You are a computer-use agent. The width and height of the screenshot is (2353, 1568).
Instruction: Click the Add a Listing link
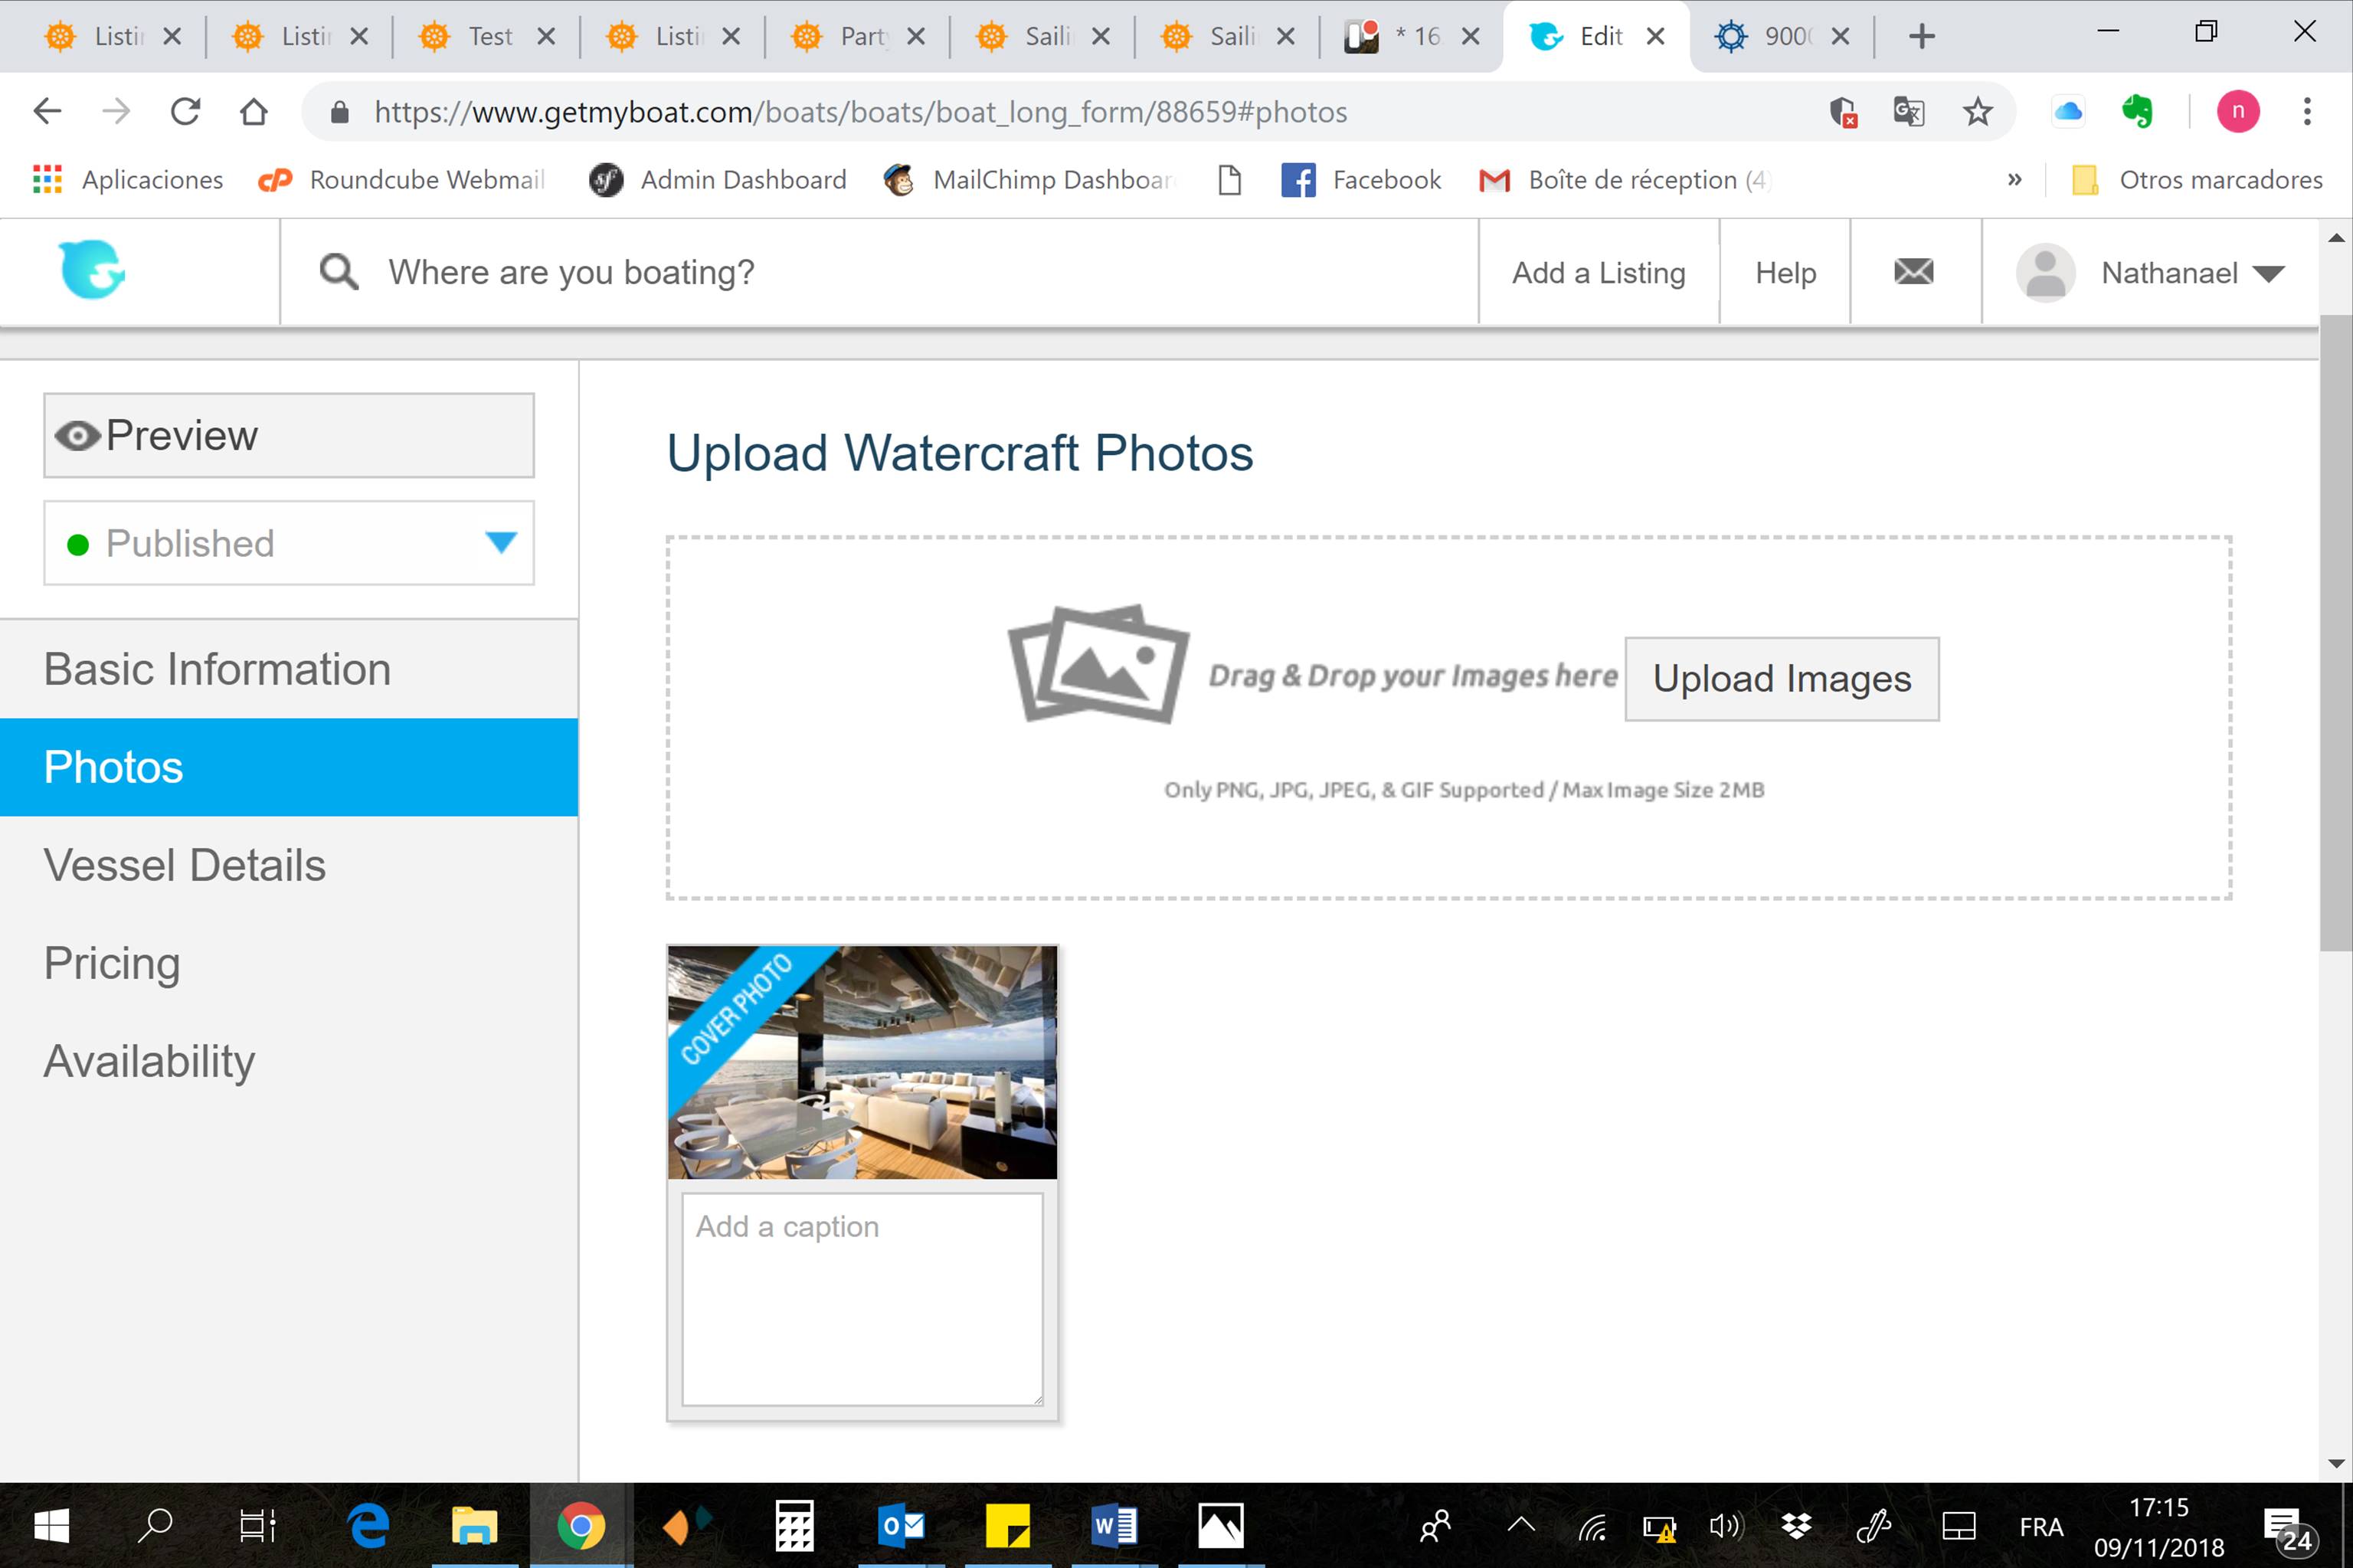[x=1597, y=272]
